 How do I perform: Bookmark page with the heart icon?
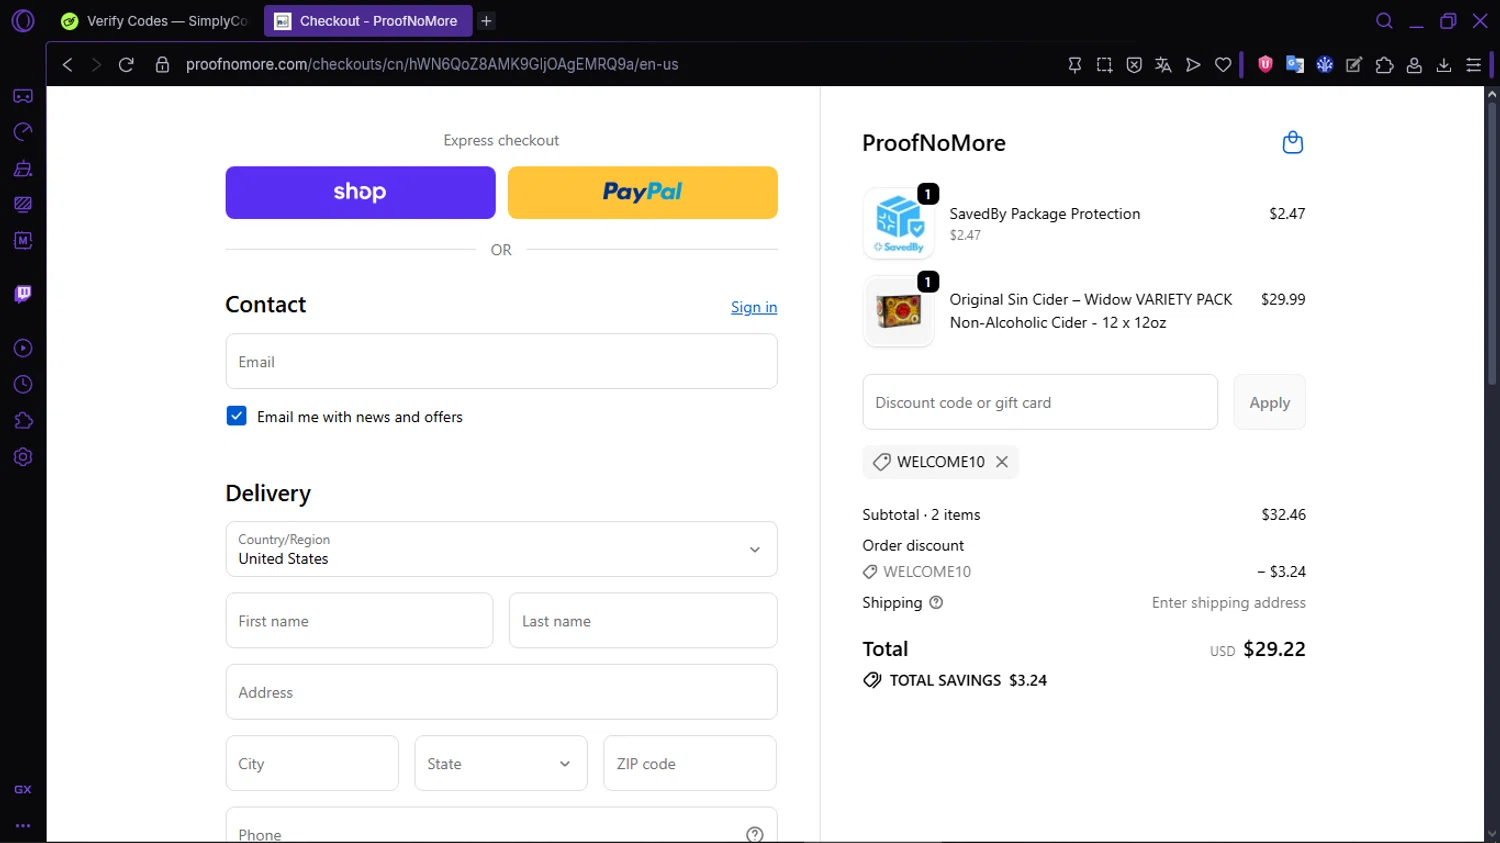[1223, 64]
